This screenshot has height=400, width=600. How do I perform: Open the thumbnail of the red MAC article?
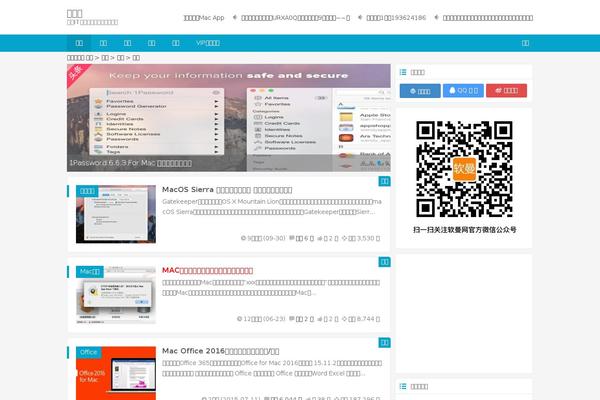coord(116,295)
